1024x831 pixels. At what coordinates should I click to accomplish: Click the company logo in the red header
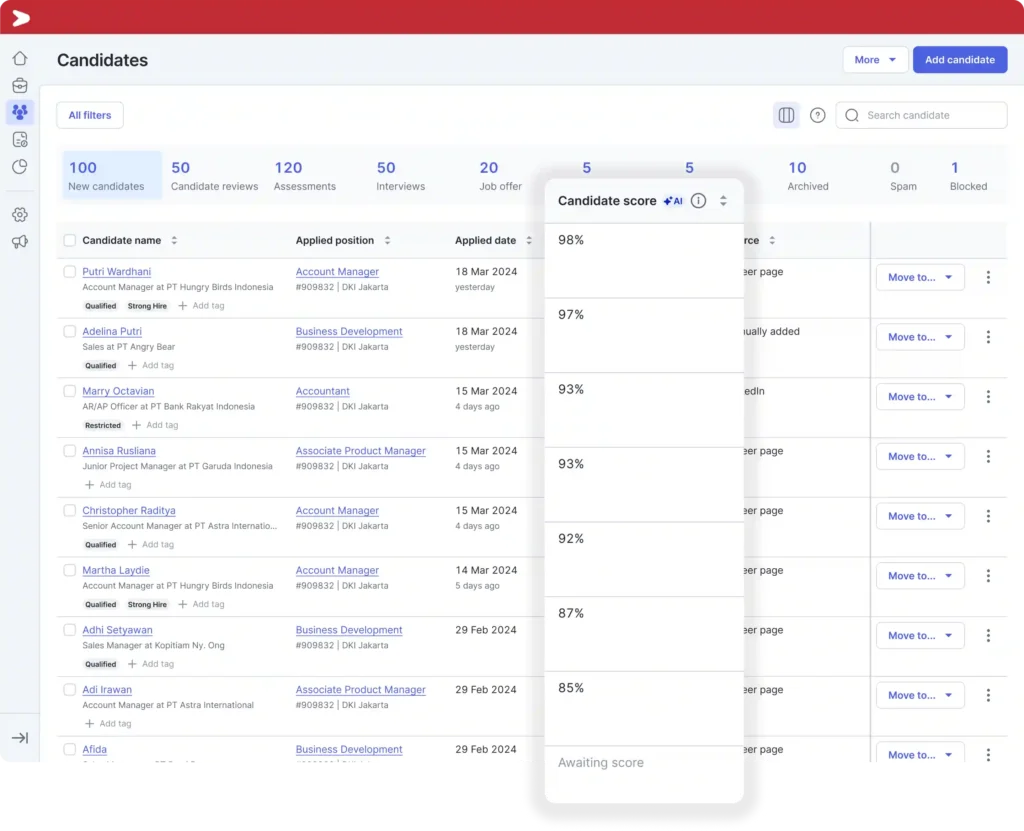(x=21, y=18)
